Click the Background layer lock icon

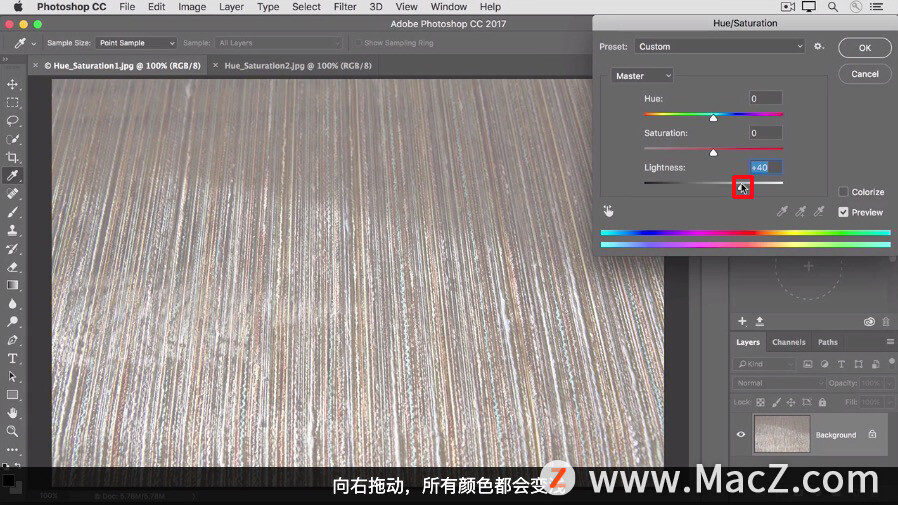[872, 434]
